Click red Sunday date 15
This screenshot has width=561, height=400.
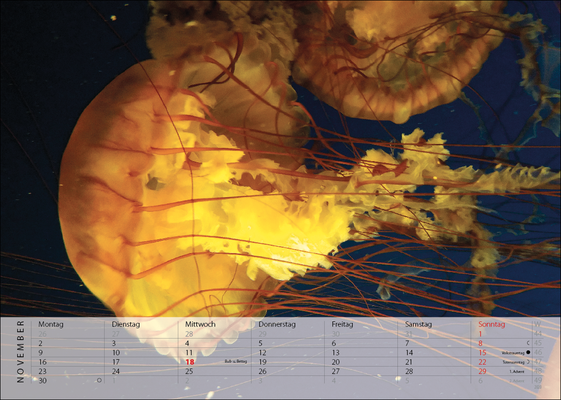pos(483,352)
